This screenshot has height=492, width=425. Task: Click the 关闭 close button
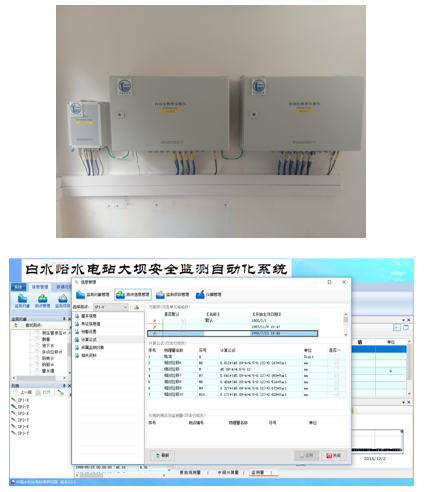pyautogui.click(x=333, y=455)
